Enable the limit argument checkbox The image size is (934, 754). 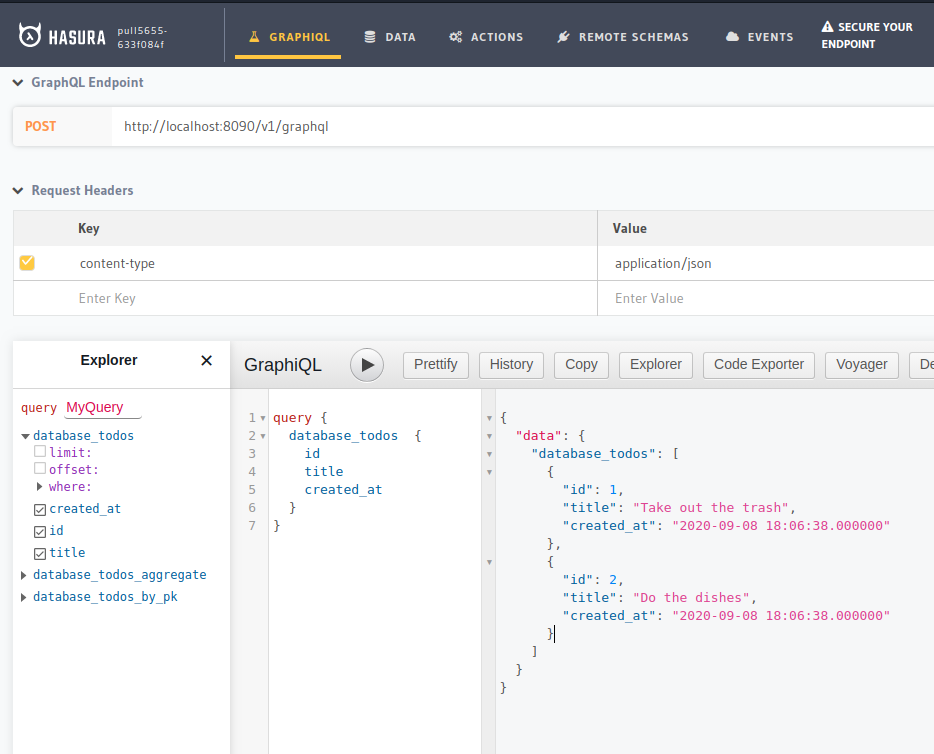click(40, 451)
